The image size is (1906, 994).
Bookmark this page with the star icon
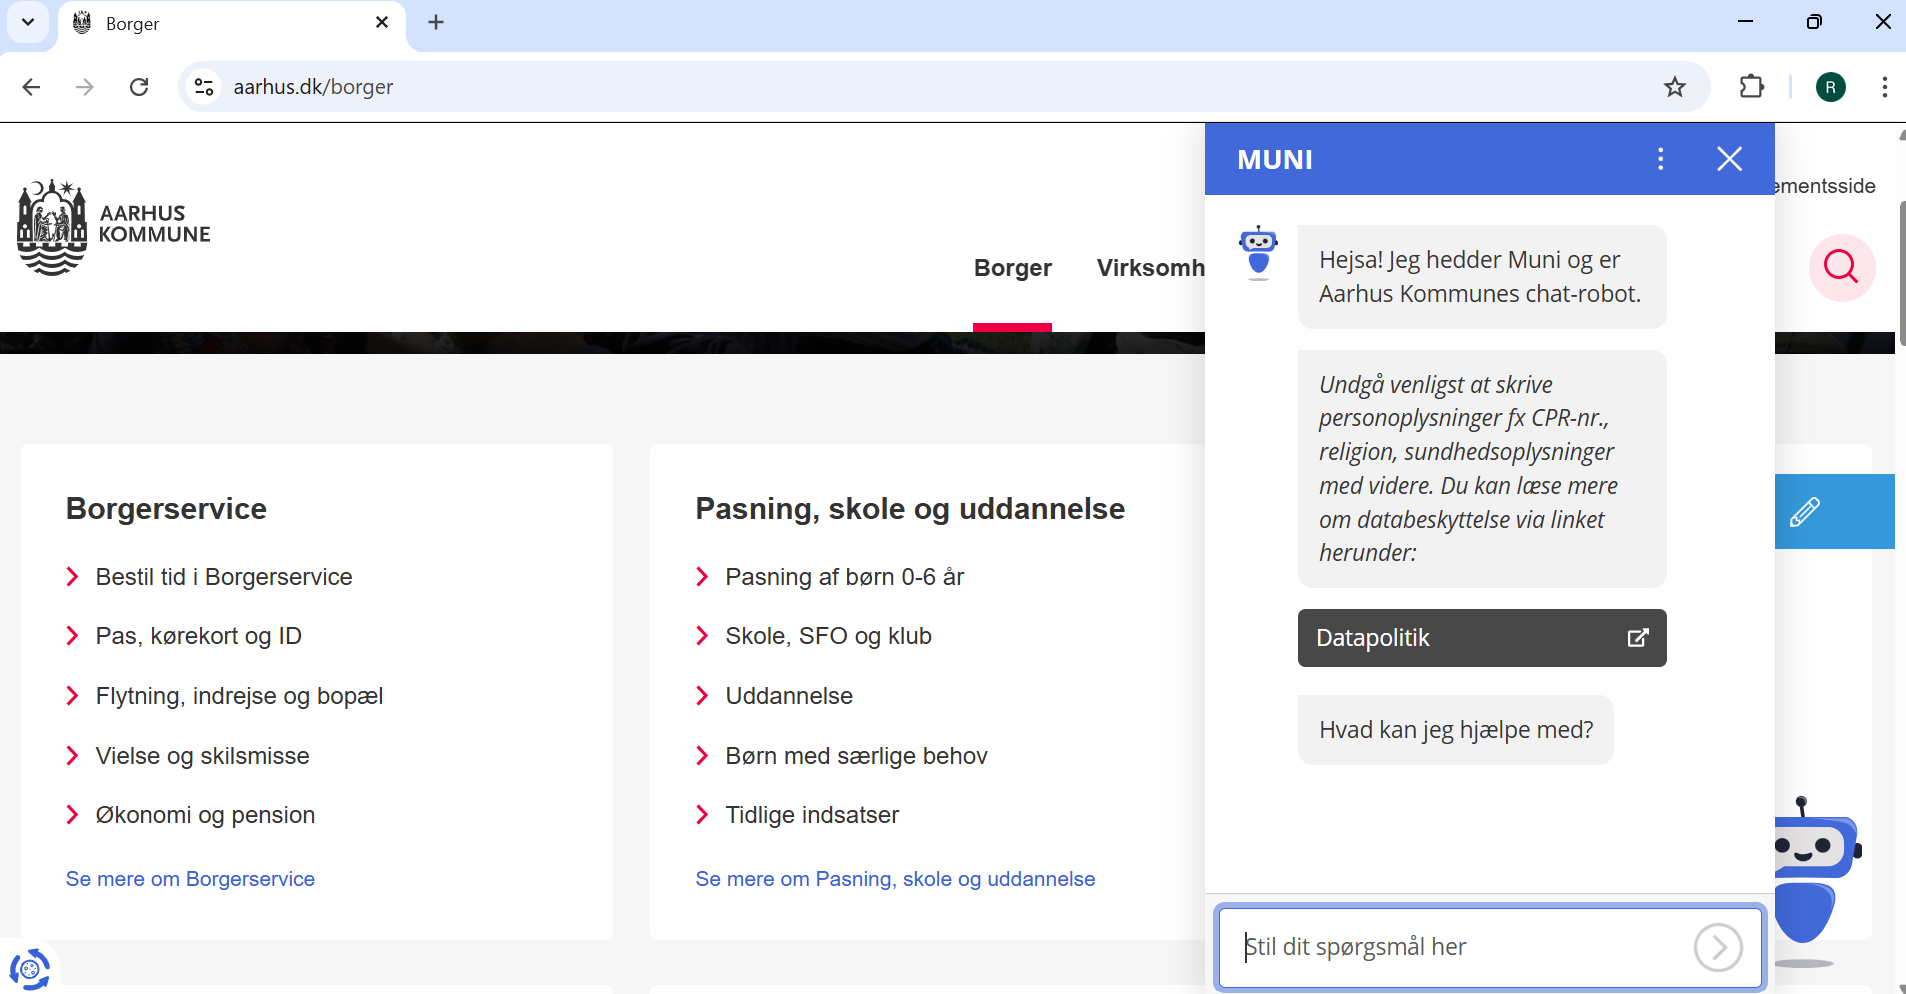(x=1674, y=87)
